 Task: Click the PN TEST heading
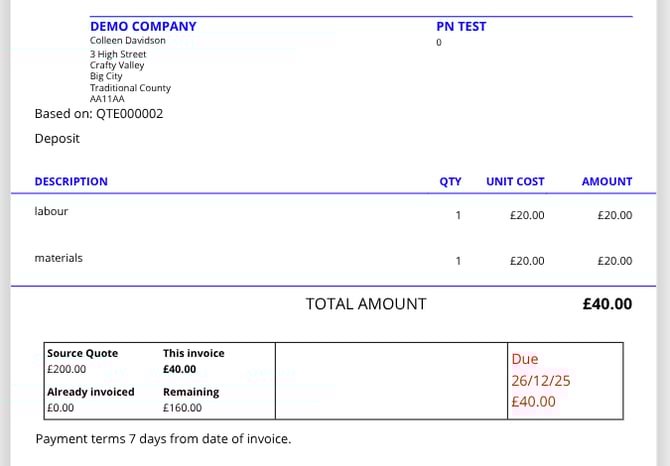coord(461,26)
